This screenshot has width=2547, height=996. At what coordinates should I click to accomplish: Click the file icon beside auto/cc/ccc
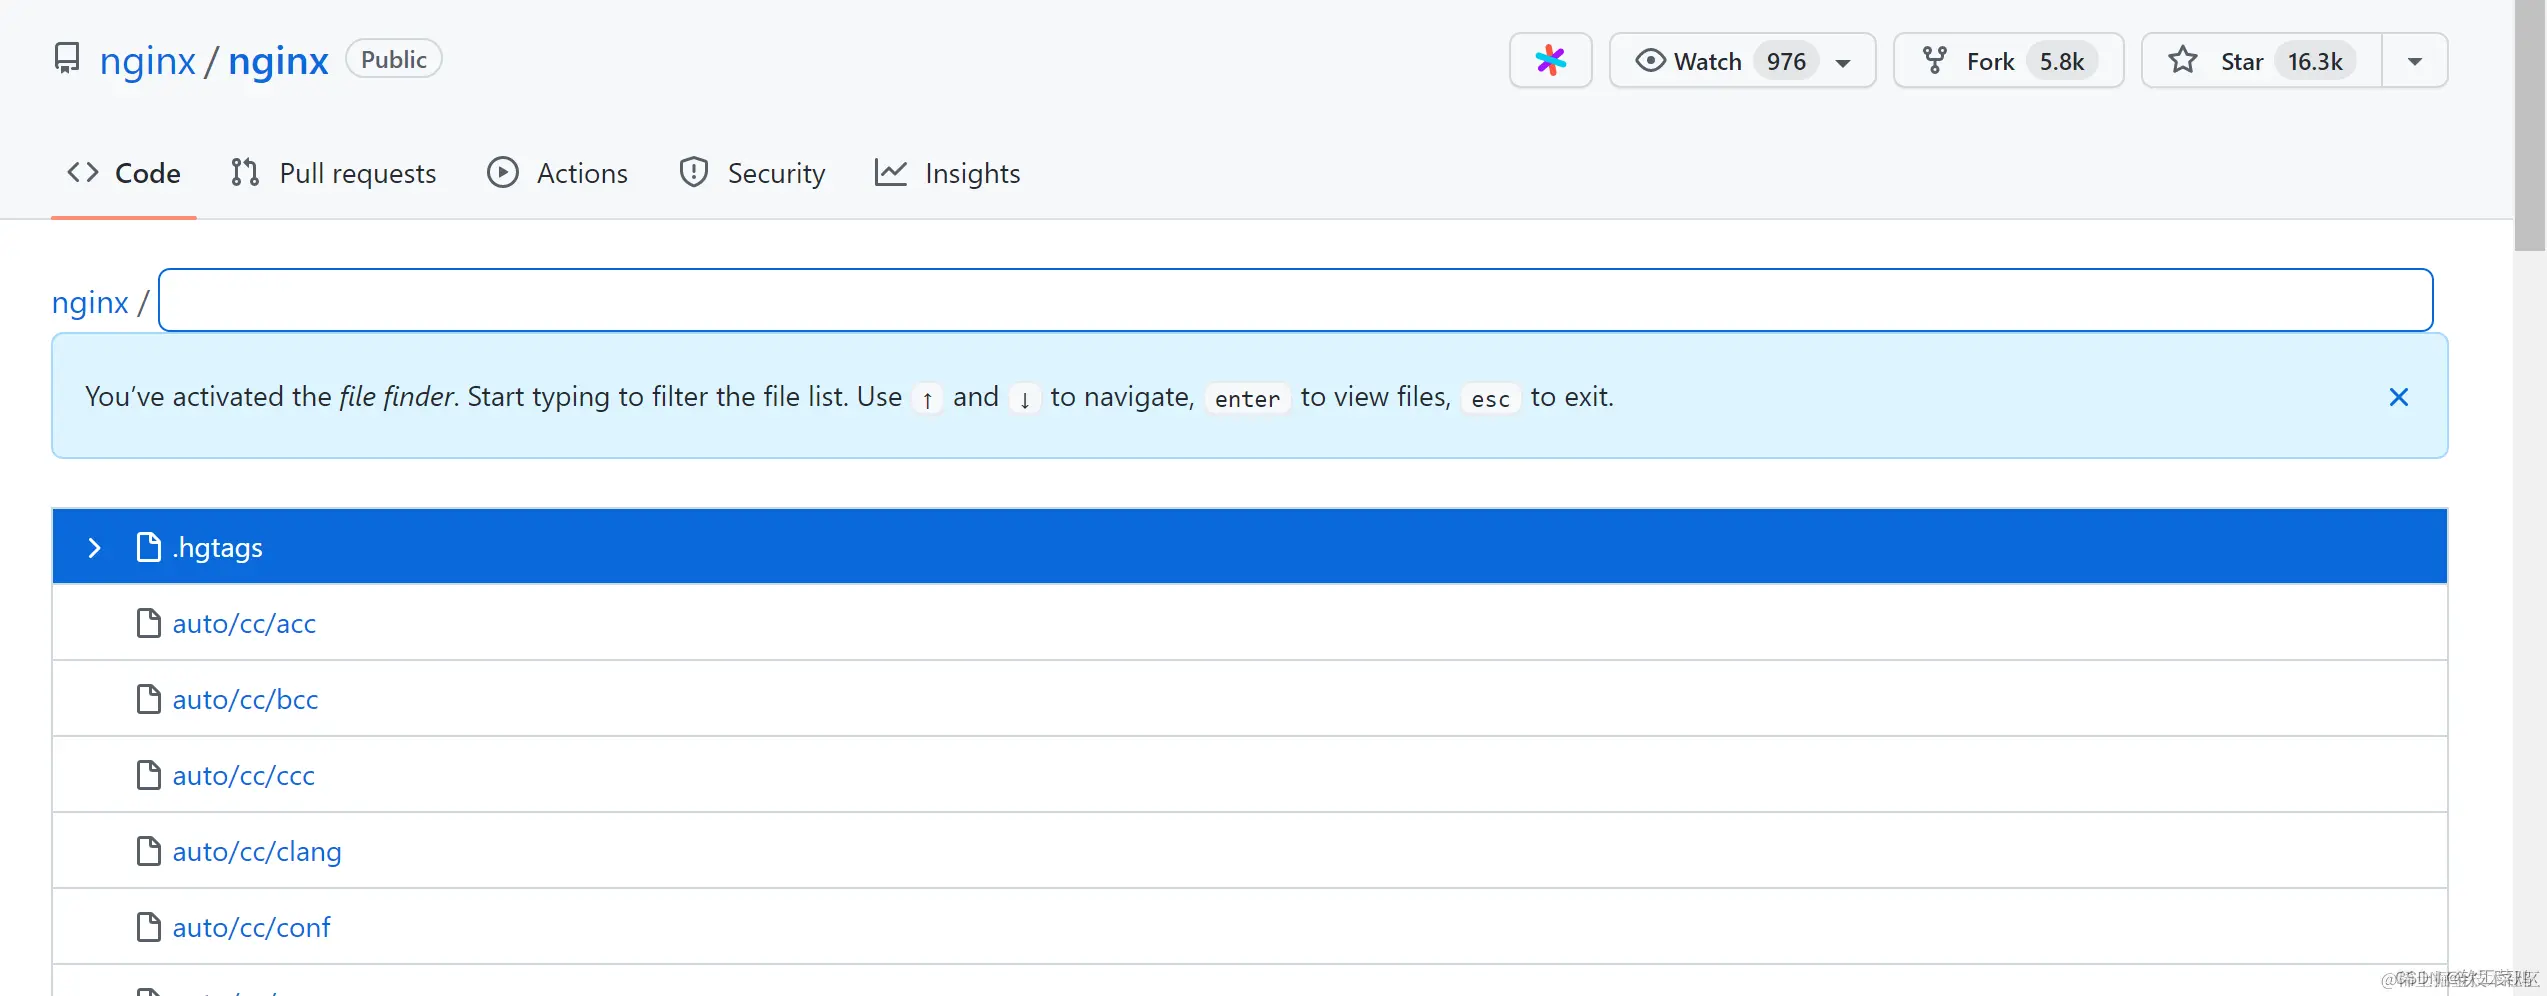[x=148, y=775]
